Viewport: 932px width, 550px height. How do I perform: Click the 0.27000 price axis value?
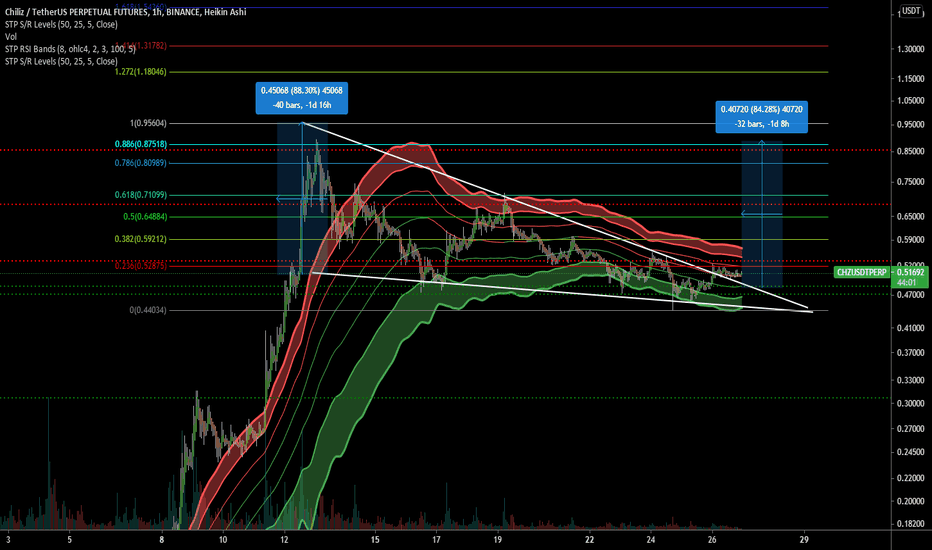click(x=911, y=428)
